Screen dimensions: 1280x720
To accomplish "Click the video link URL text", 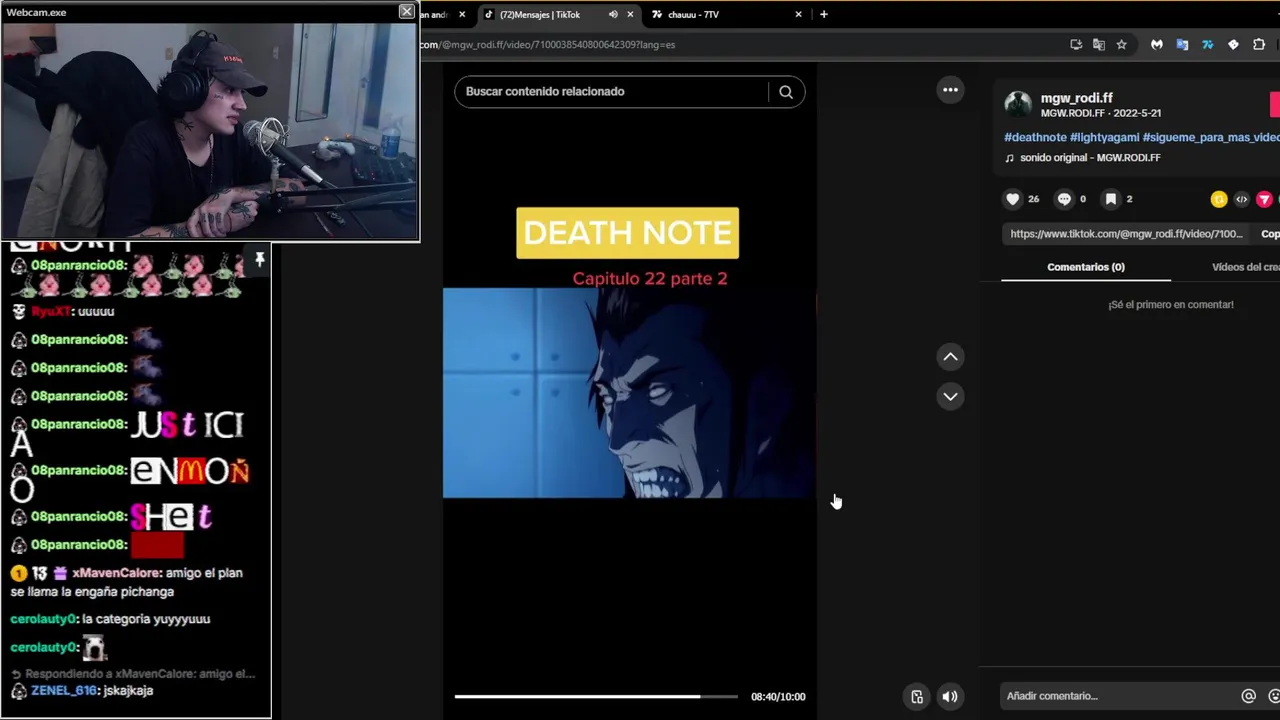I will click(1126, 234).
